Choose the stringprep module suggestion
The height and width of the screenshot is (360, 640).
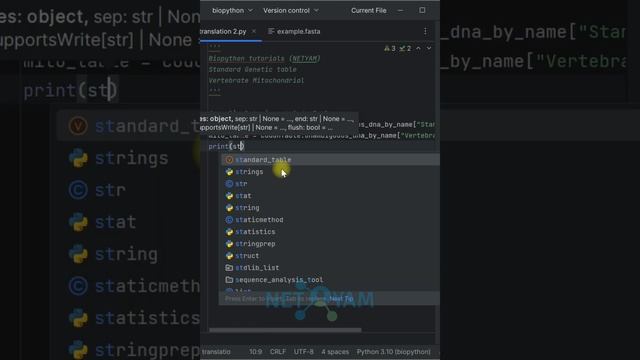point(330,244)
